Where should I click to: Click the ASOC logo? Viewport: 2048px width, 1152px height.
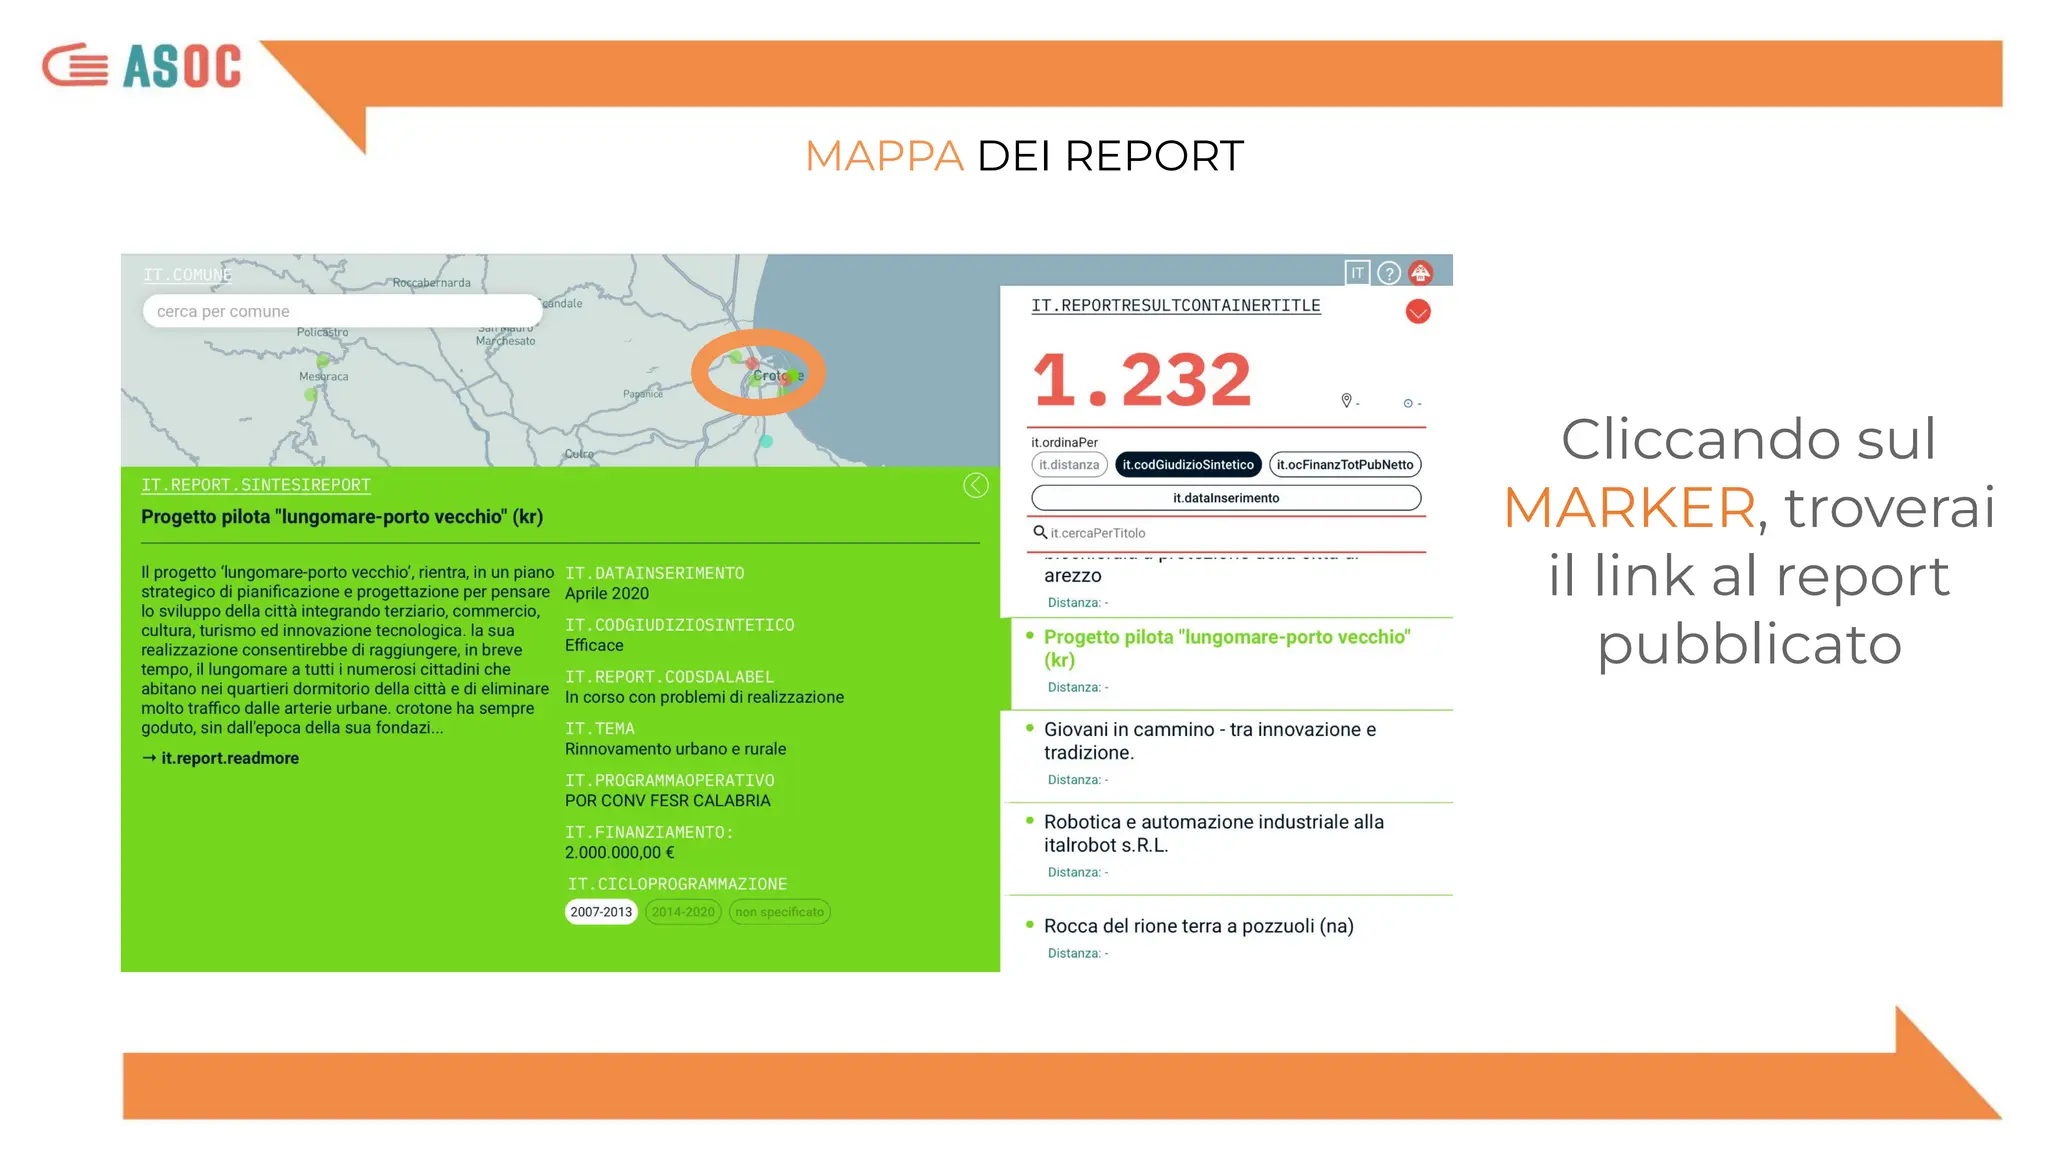click(x=141, y=66)
